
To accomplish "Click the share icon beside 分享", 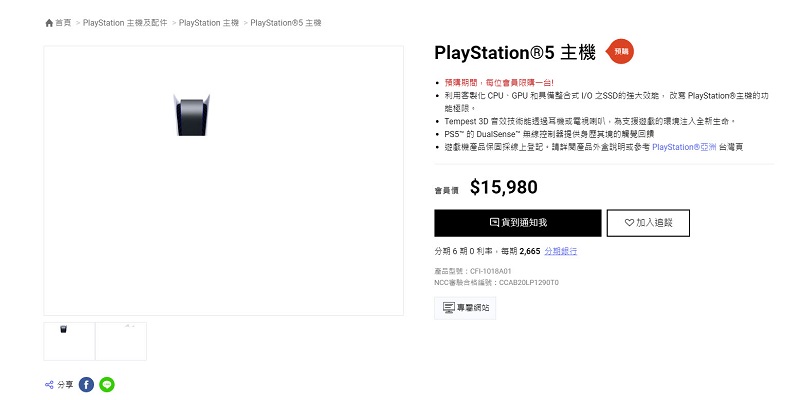I will pos(49,384).
